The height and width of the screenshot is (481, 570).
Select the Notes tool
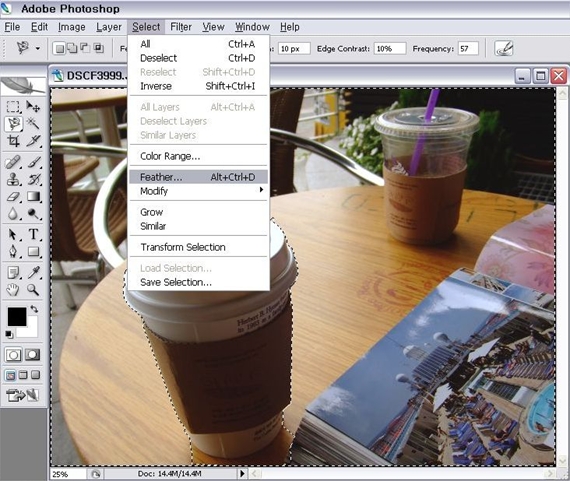13,272
